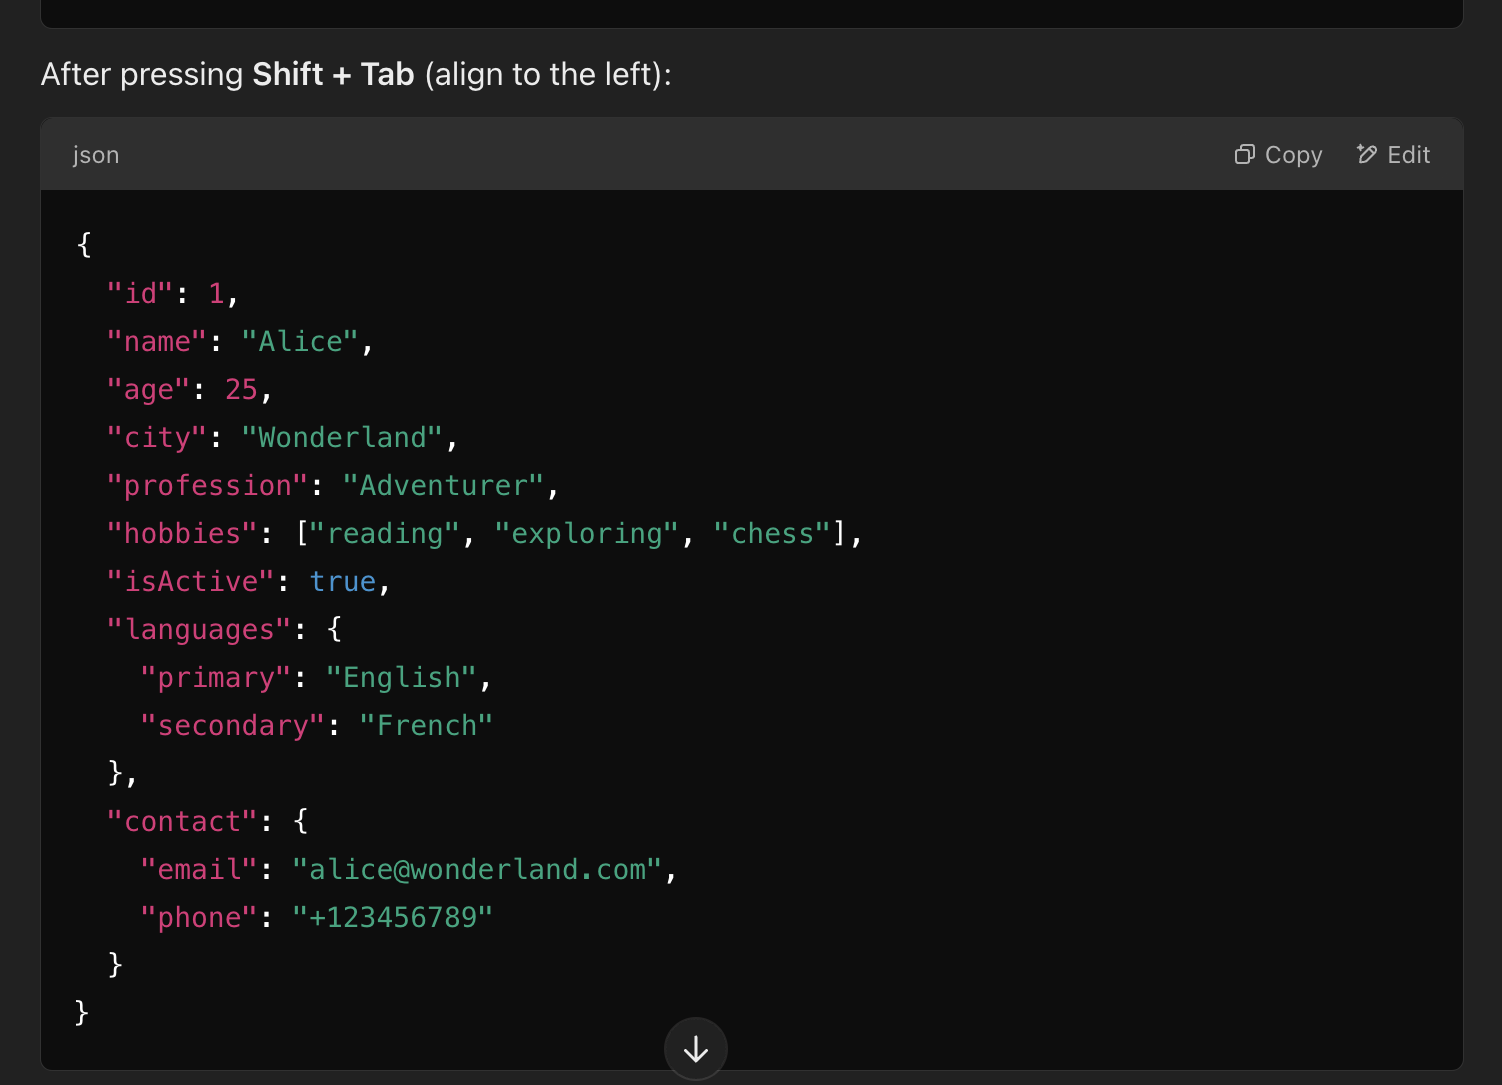Click the "hobbies" key in the JSON
Image resolution: width=1502 pixels, height=1085 pixels.
click(180, 533)
